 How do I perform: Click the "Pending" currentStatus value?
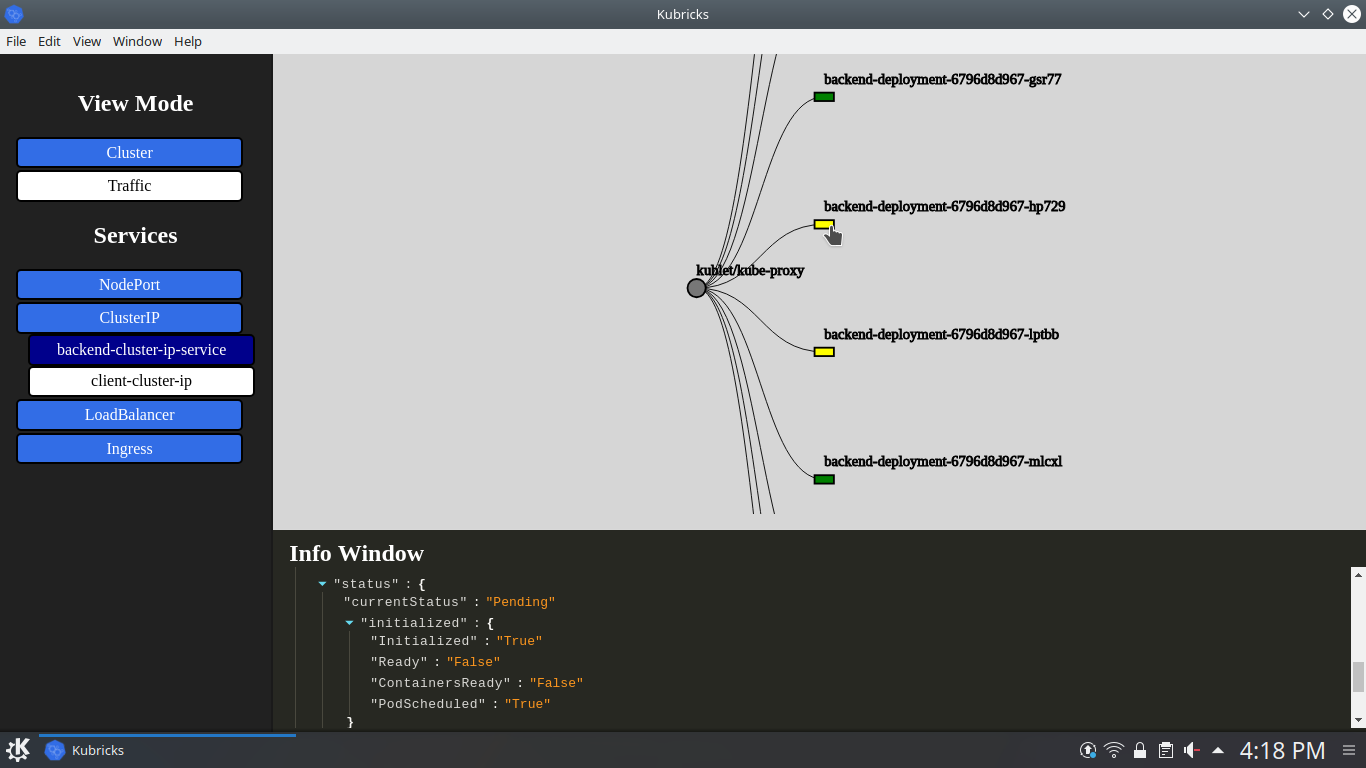point(520,602)
